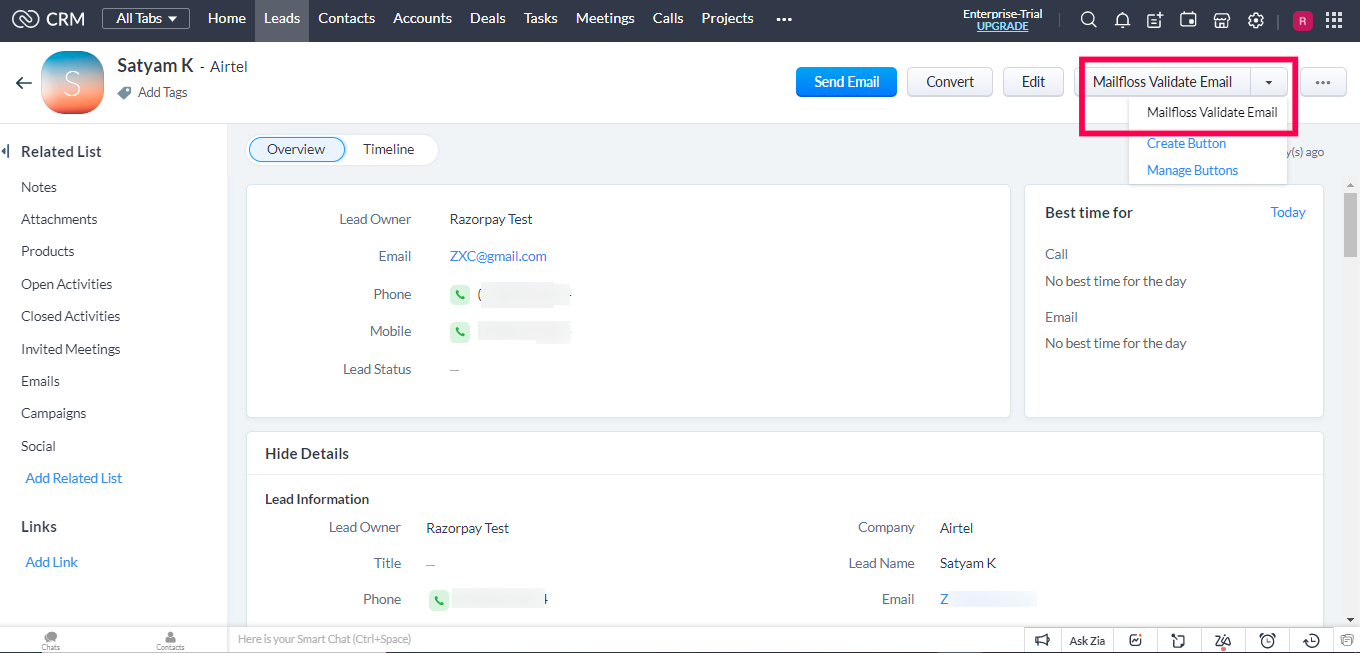
Task: Switch to the Timeline view toggle
Action: [388, 149]
